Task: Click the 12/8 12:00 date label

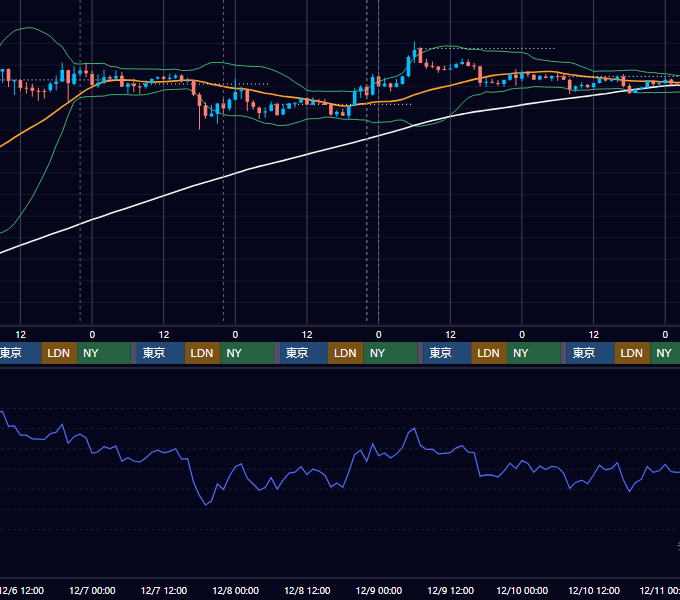Action: point(307,590)
